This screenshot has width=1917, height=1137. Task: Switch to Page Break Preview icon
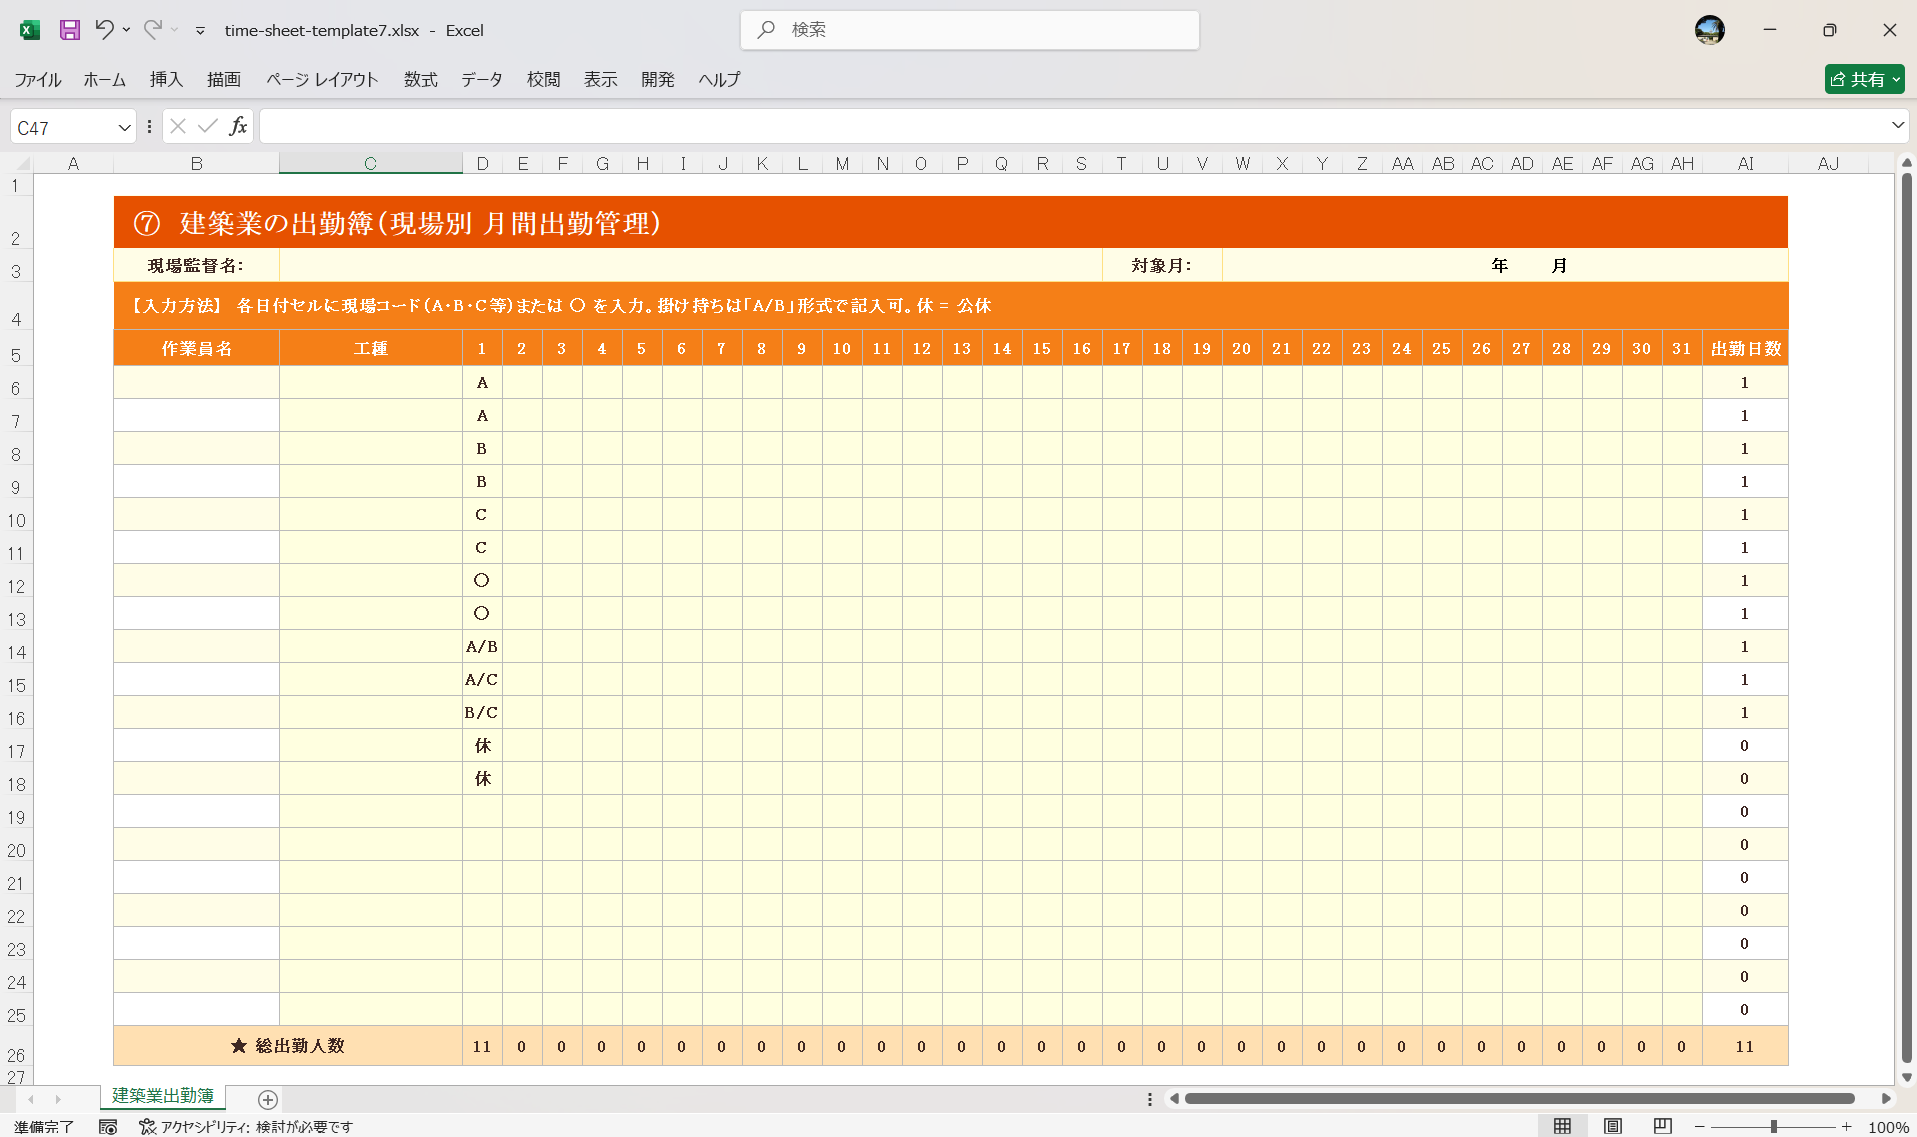click(1662, 1126)
